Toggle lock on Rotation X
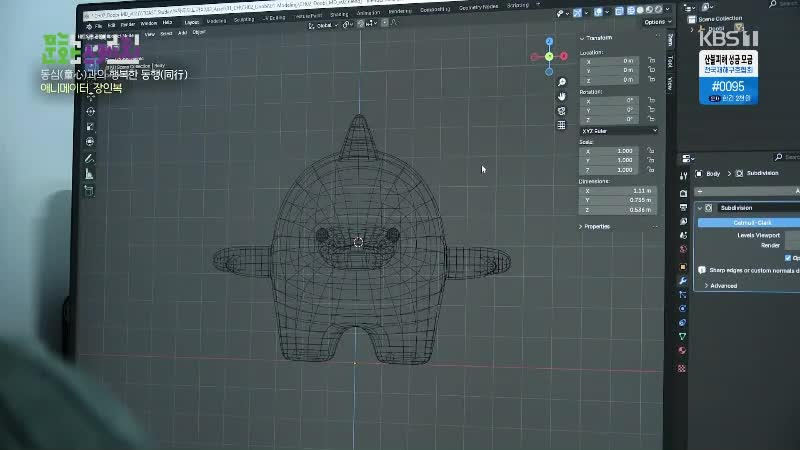Image resolution: width=800 pixels, height=450 pixels. (651, 100)
